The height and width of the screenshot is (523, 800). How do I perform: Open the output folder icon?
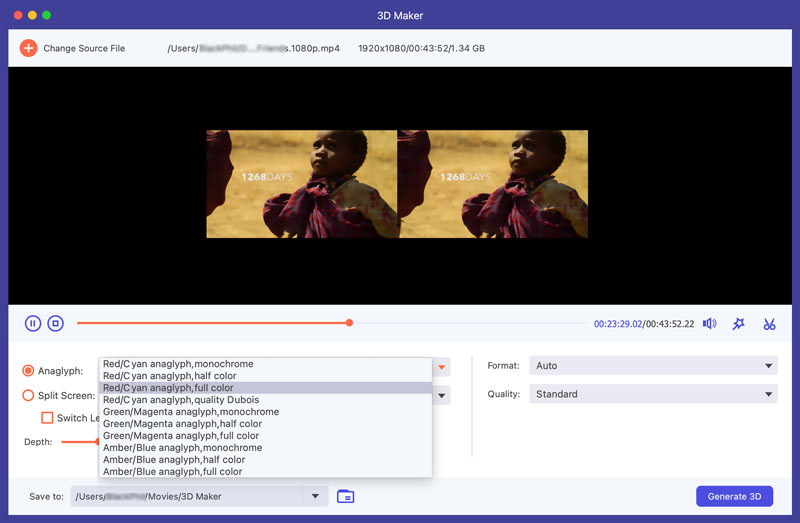point(345,496)
